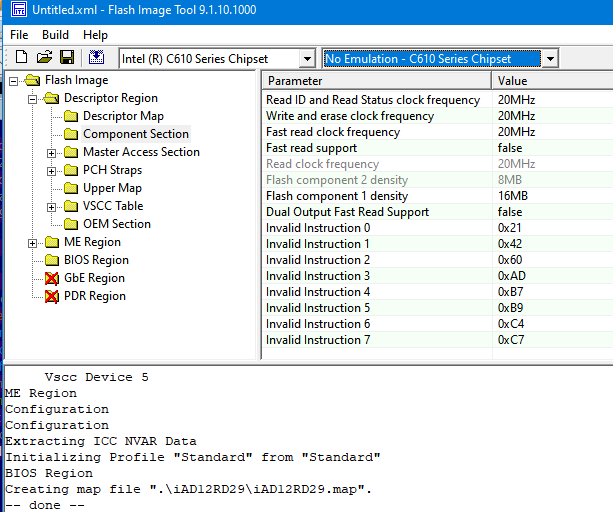The width and height of the screenshot is (613, 512).
Task: Select Flash component 1 density parameter
Action: pos(337,196)
